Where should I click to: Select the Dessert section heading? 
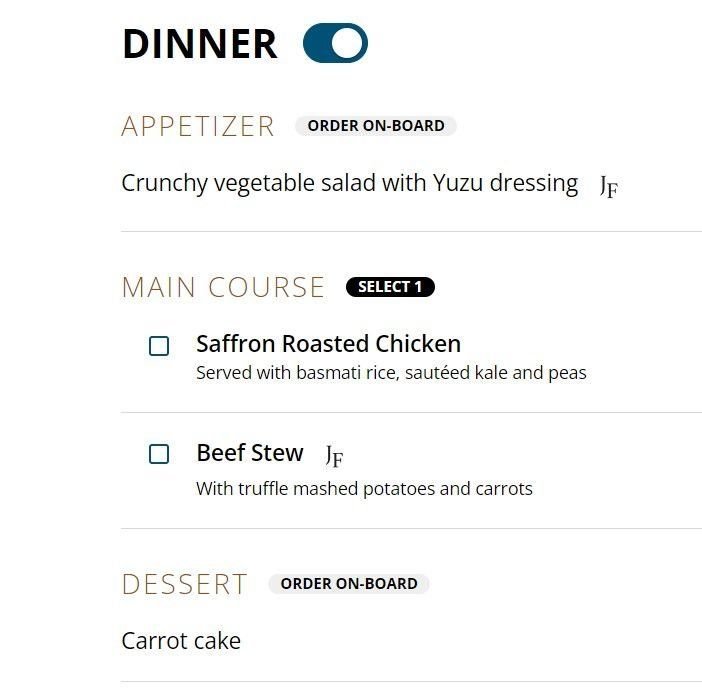coord(184,585)
